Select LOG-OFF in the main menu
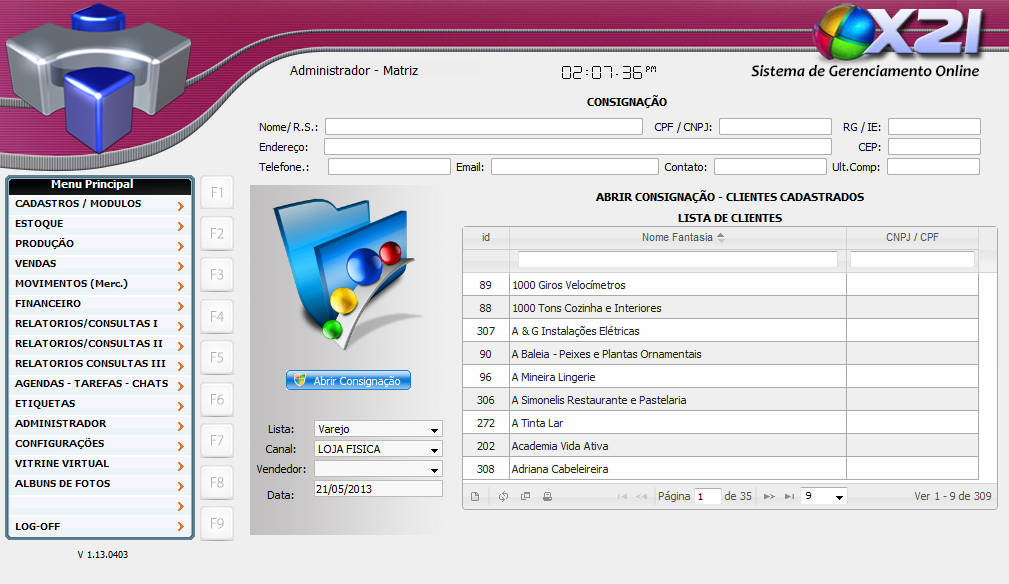1009x584 pixels. pyautogui.click(x=99, y=526)
